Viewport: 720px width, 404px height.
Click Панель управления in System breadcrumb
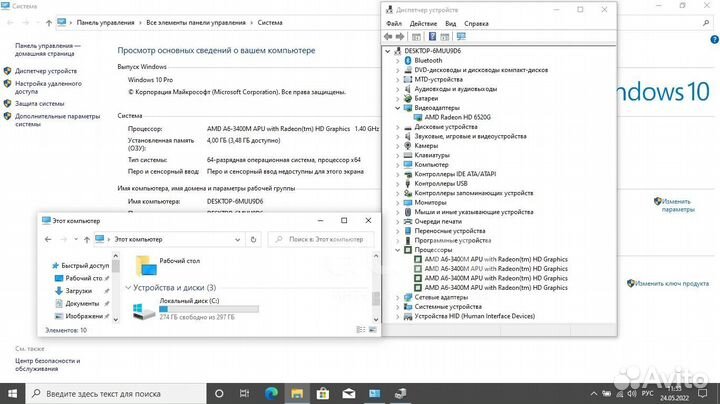[105, 22]
